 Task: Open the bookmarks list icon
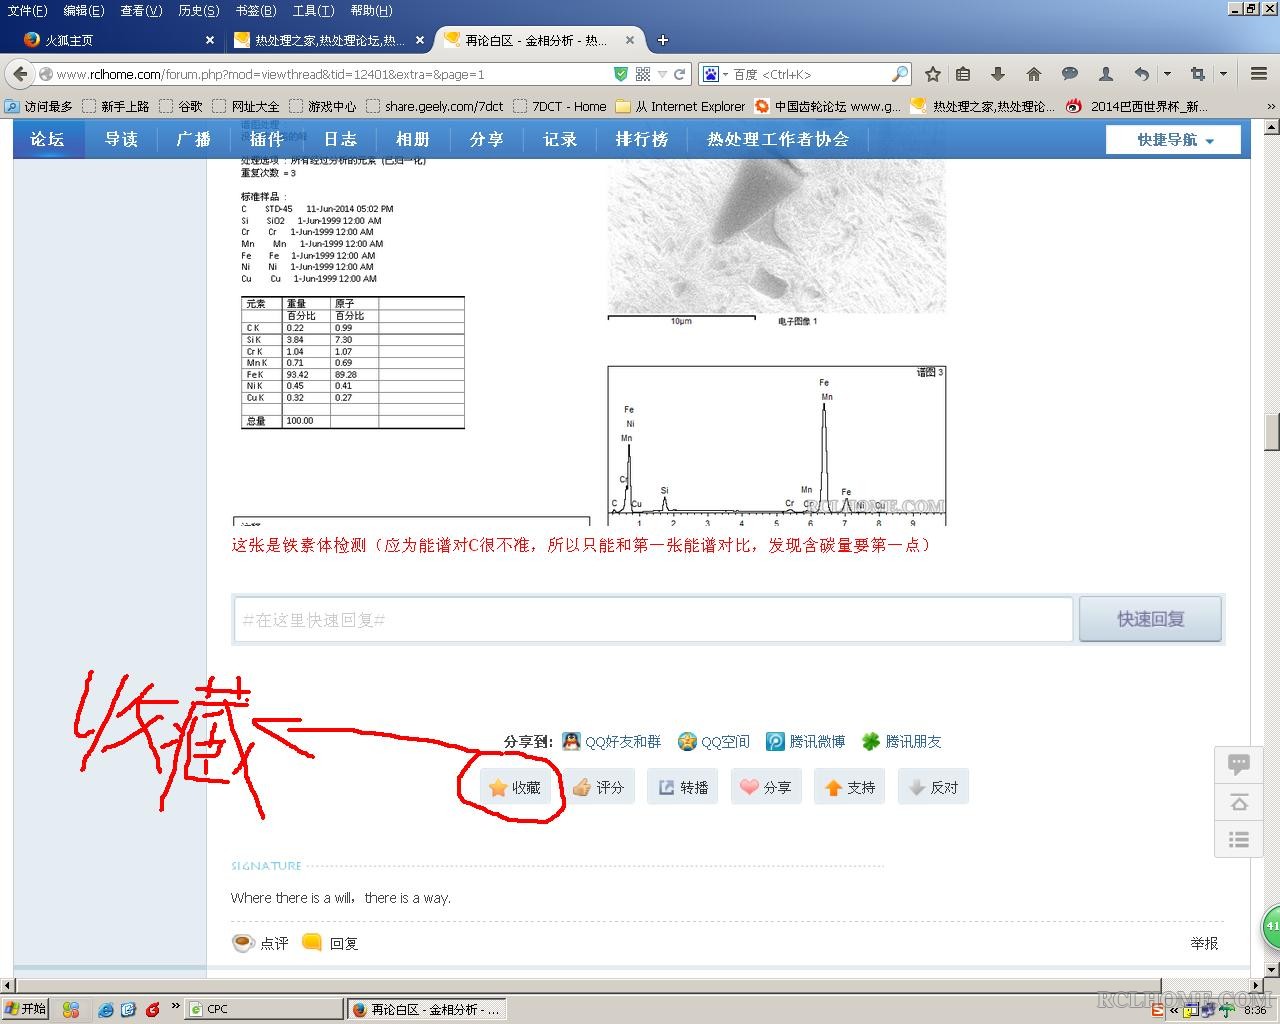[x=963, y=74]
